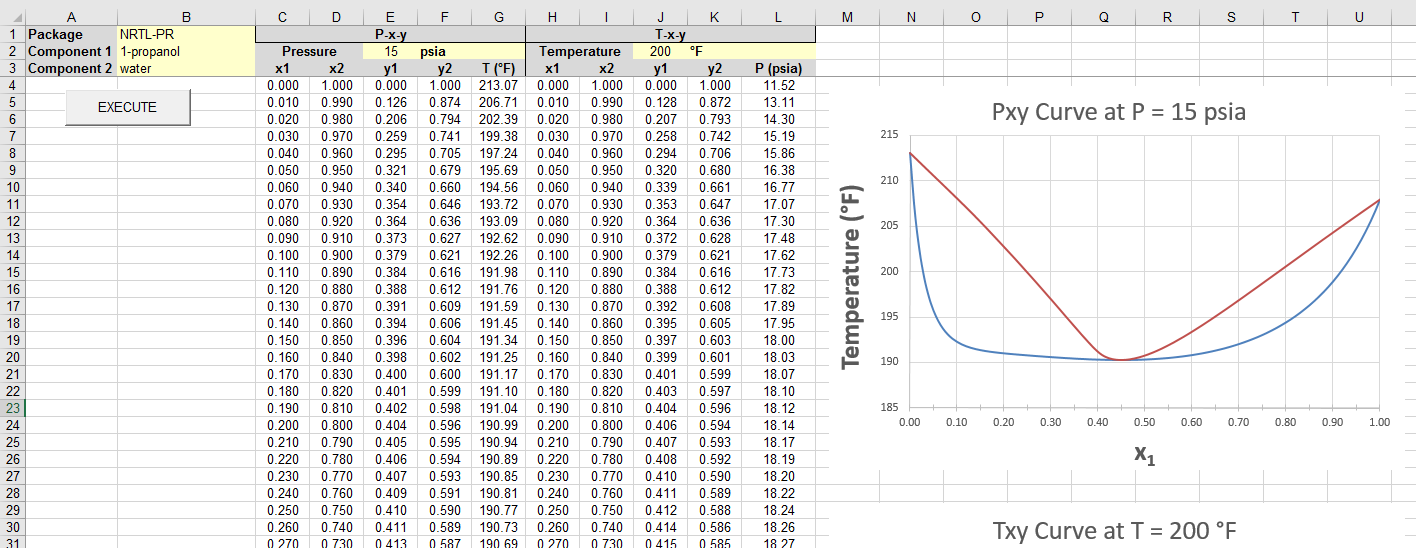Select cell with value 191.04

point(499,408)
